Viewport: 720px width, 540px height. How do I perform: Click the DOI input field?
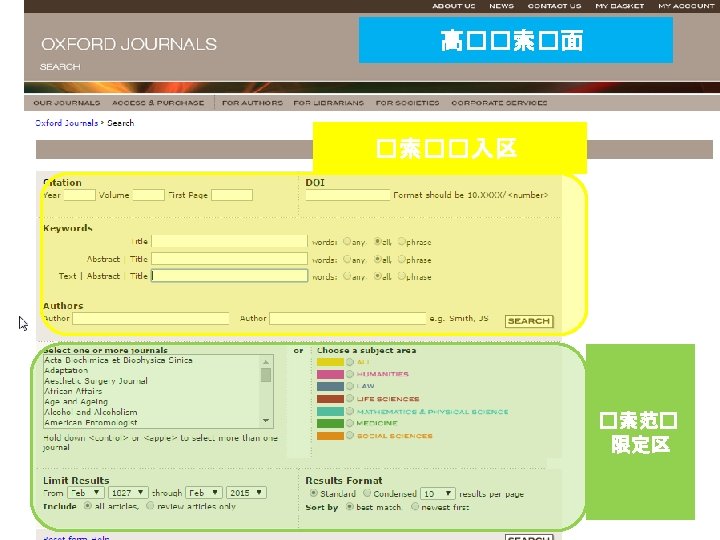pos(348,195)
